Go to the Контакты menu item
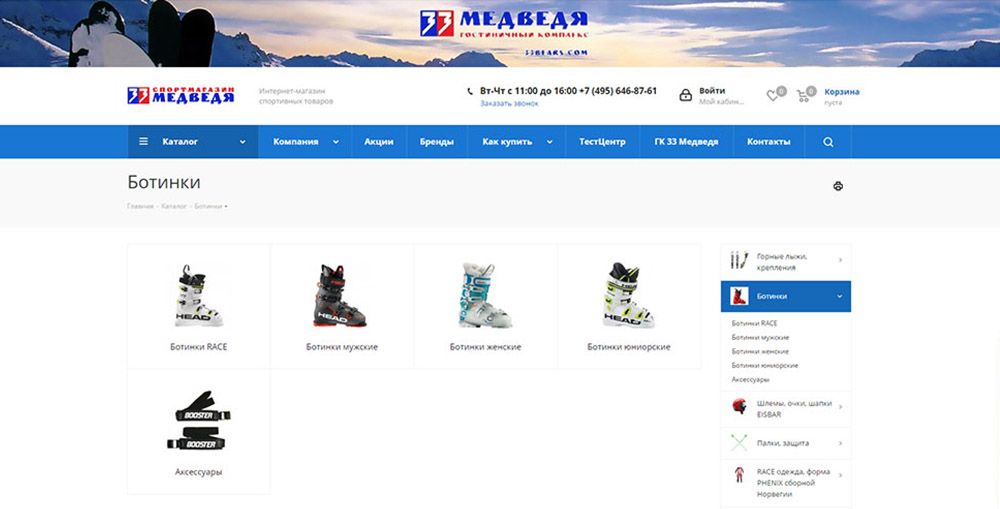The width and height of the screenshot is (1000, 509). tap(769, 142)
